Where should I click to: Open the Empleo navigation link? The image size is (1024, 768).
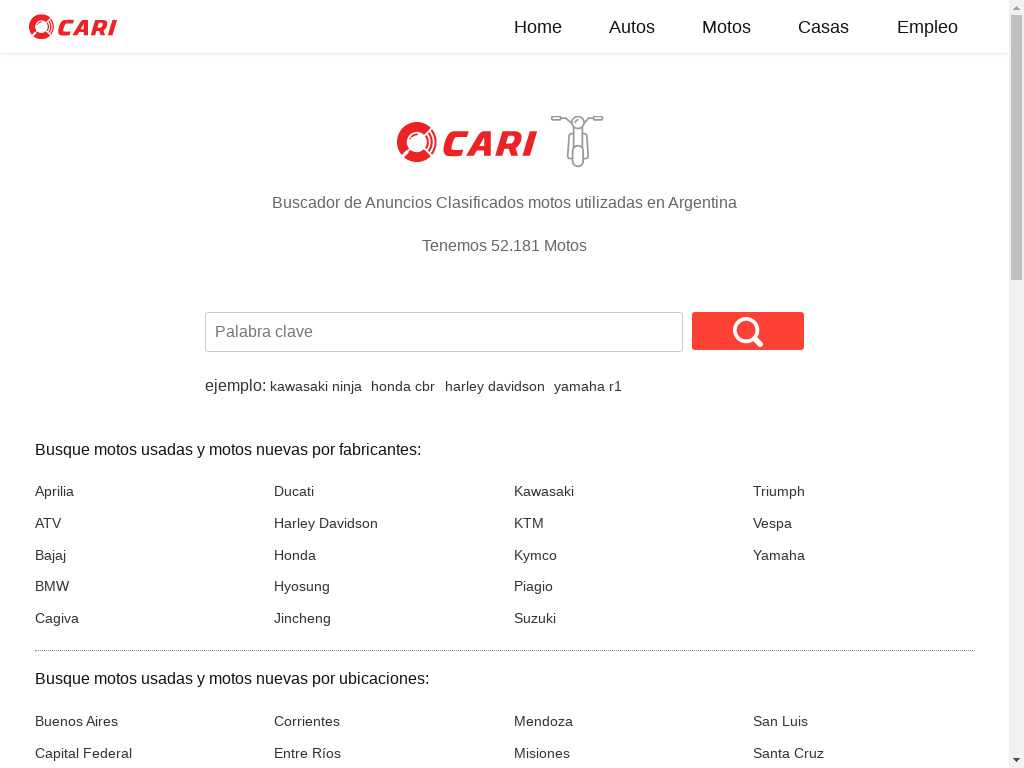927,27
